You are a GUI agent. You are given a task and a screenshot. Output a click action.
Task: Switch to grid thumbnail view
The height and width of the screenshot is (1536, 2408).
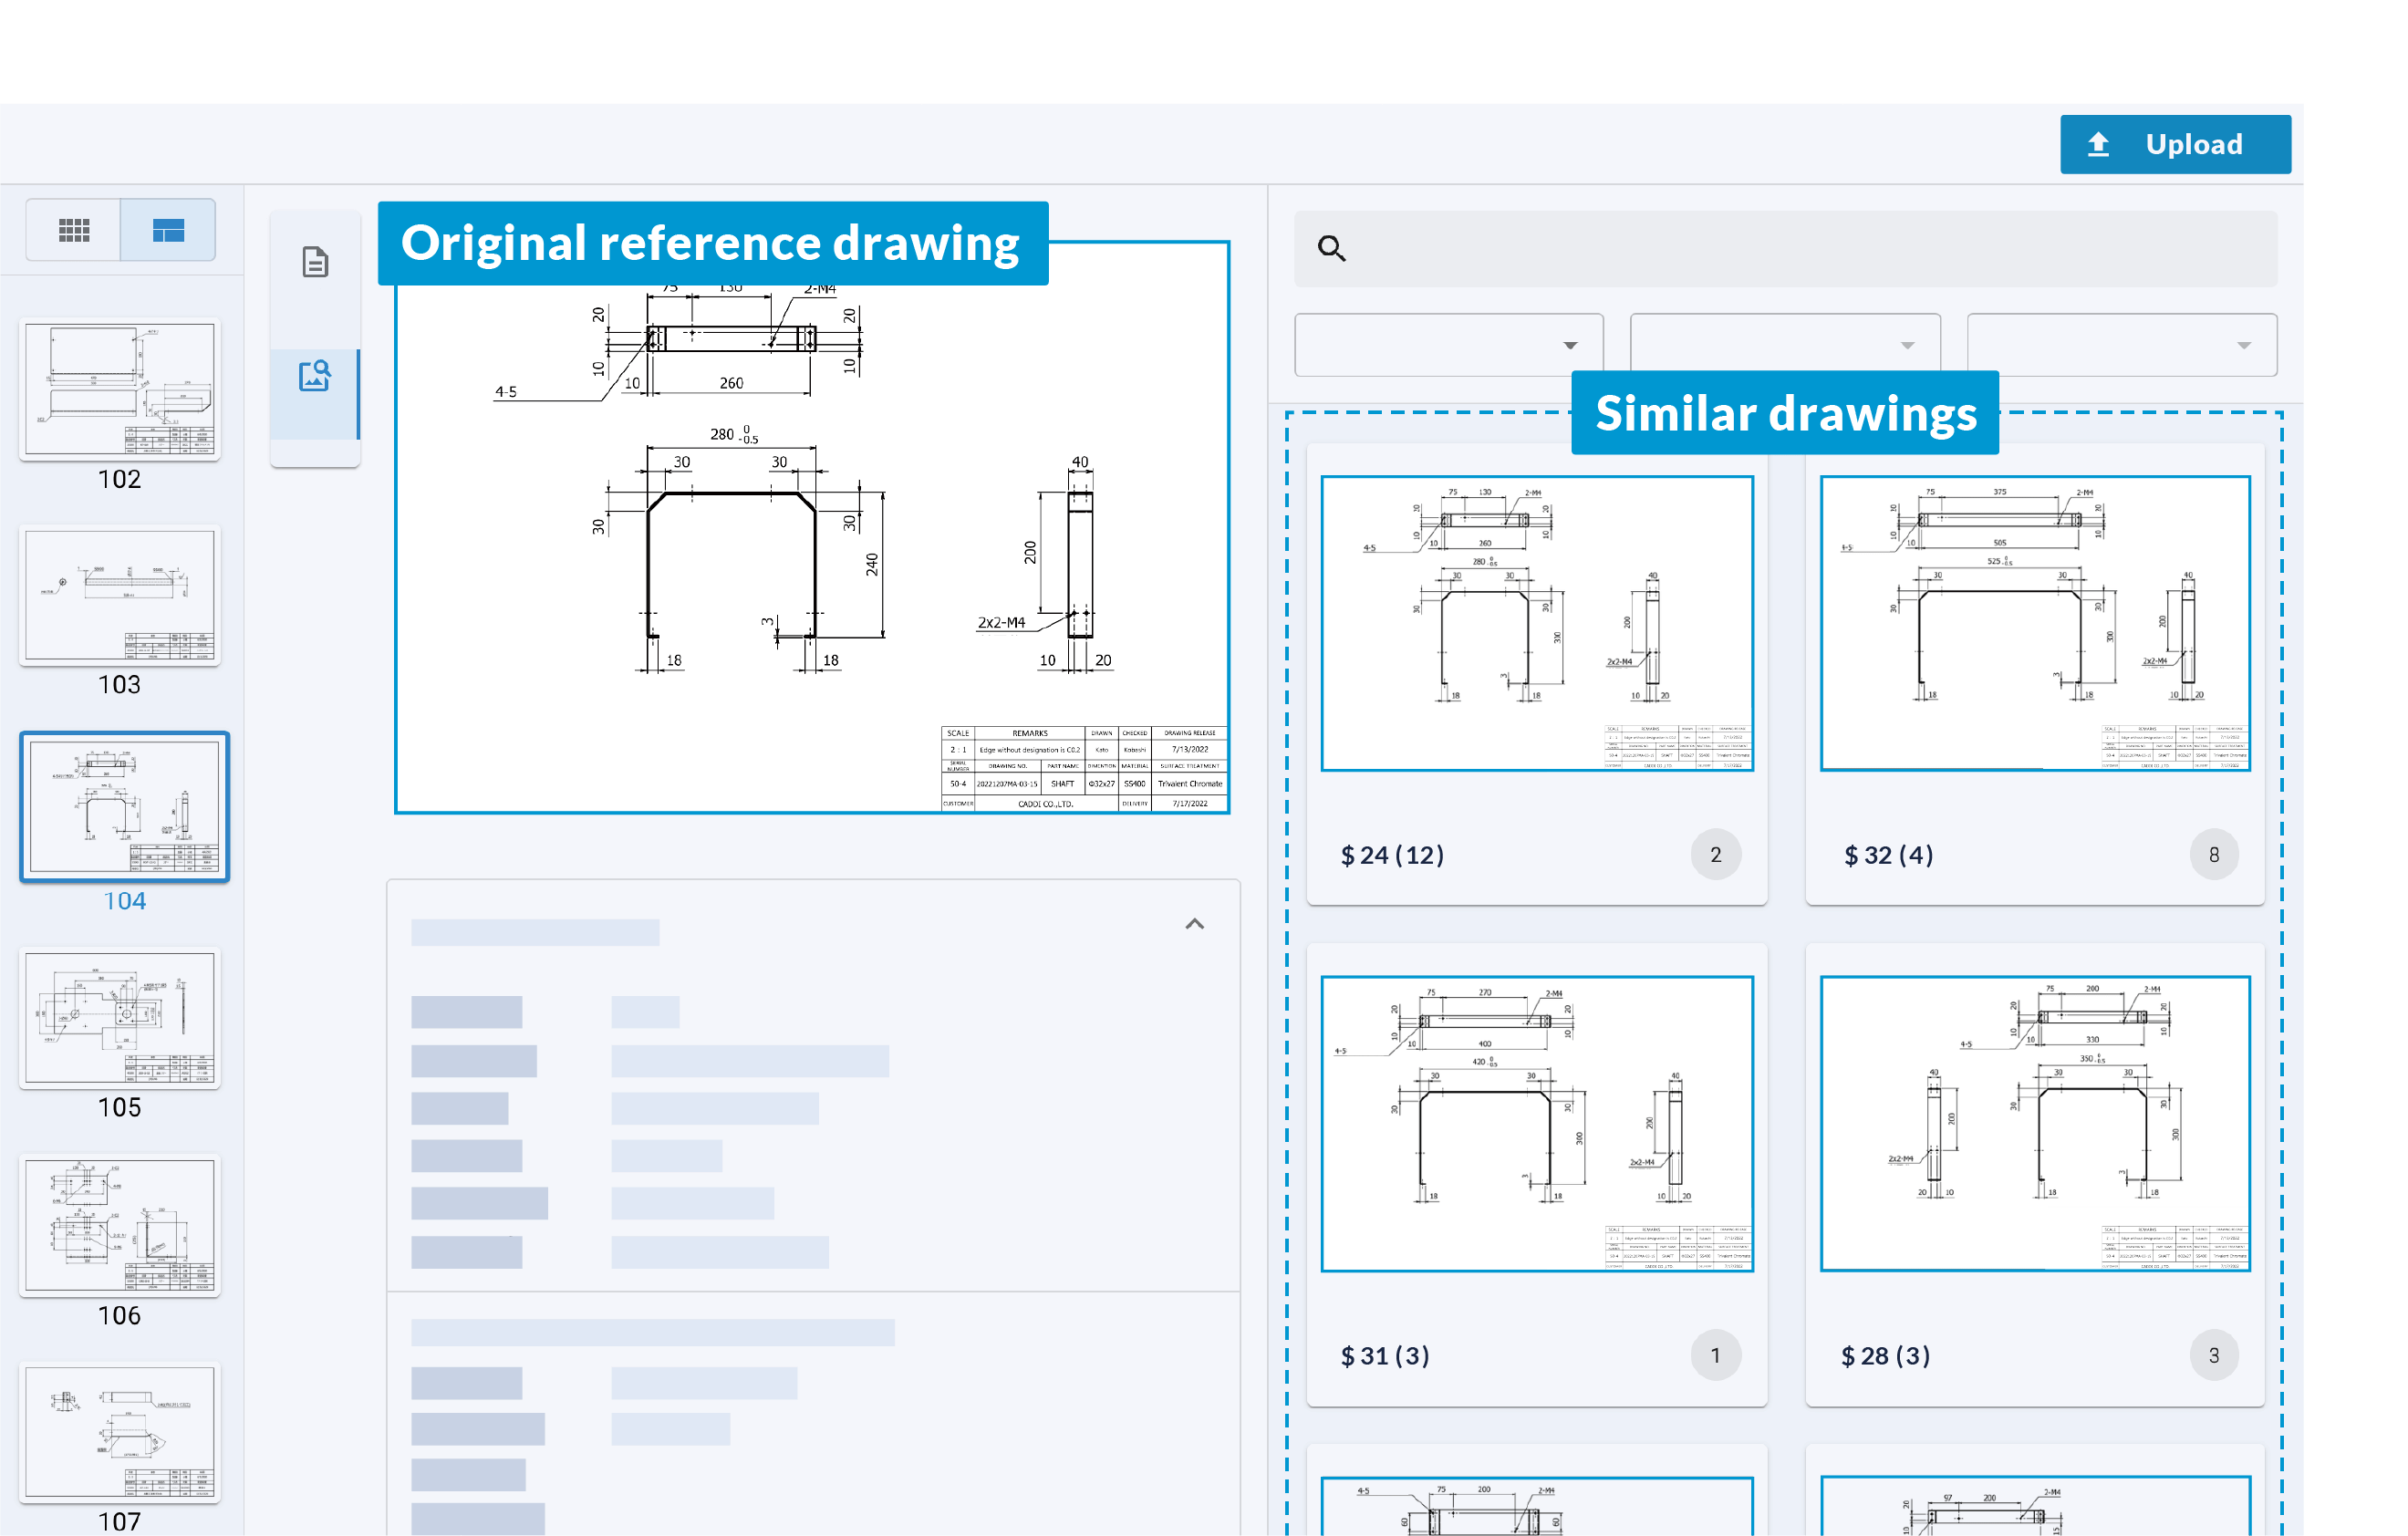point(74,230)
